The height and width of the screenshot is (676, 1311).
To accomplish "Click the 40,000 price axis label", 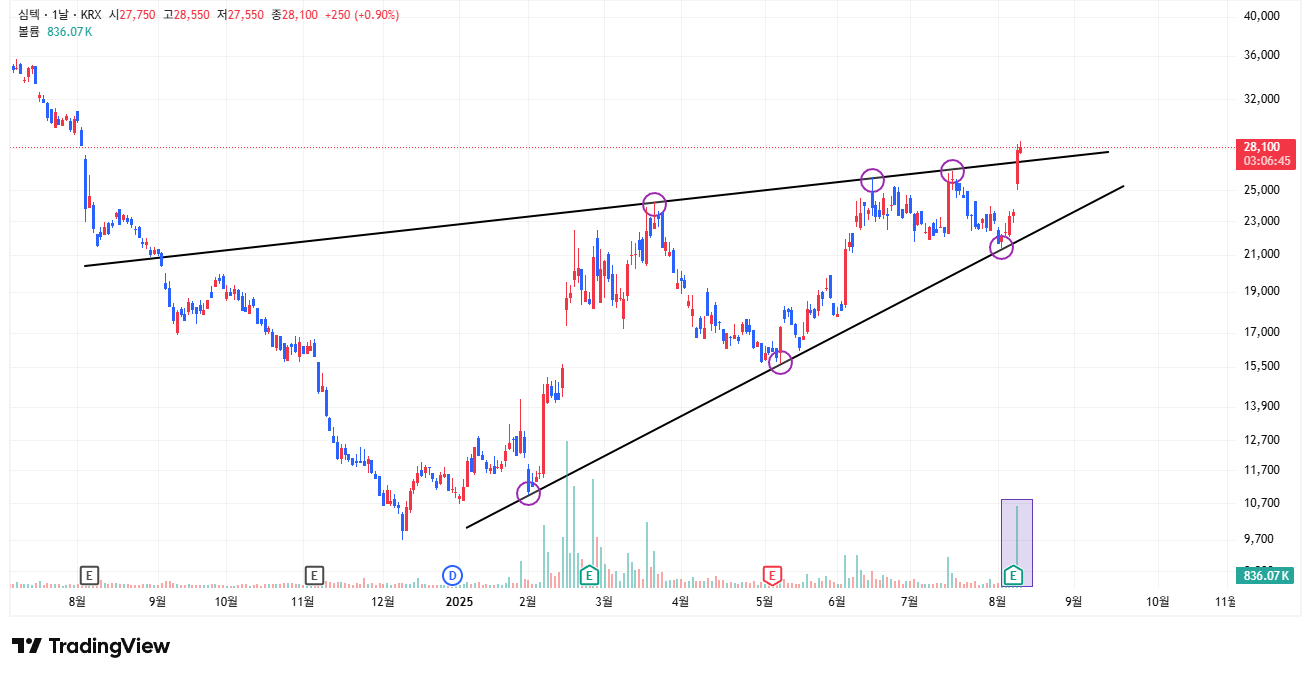I will 1262,16.
